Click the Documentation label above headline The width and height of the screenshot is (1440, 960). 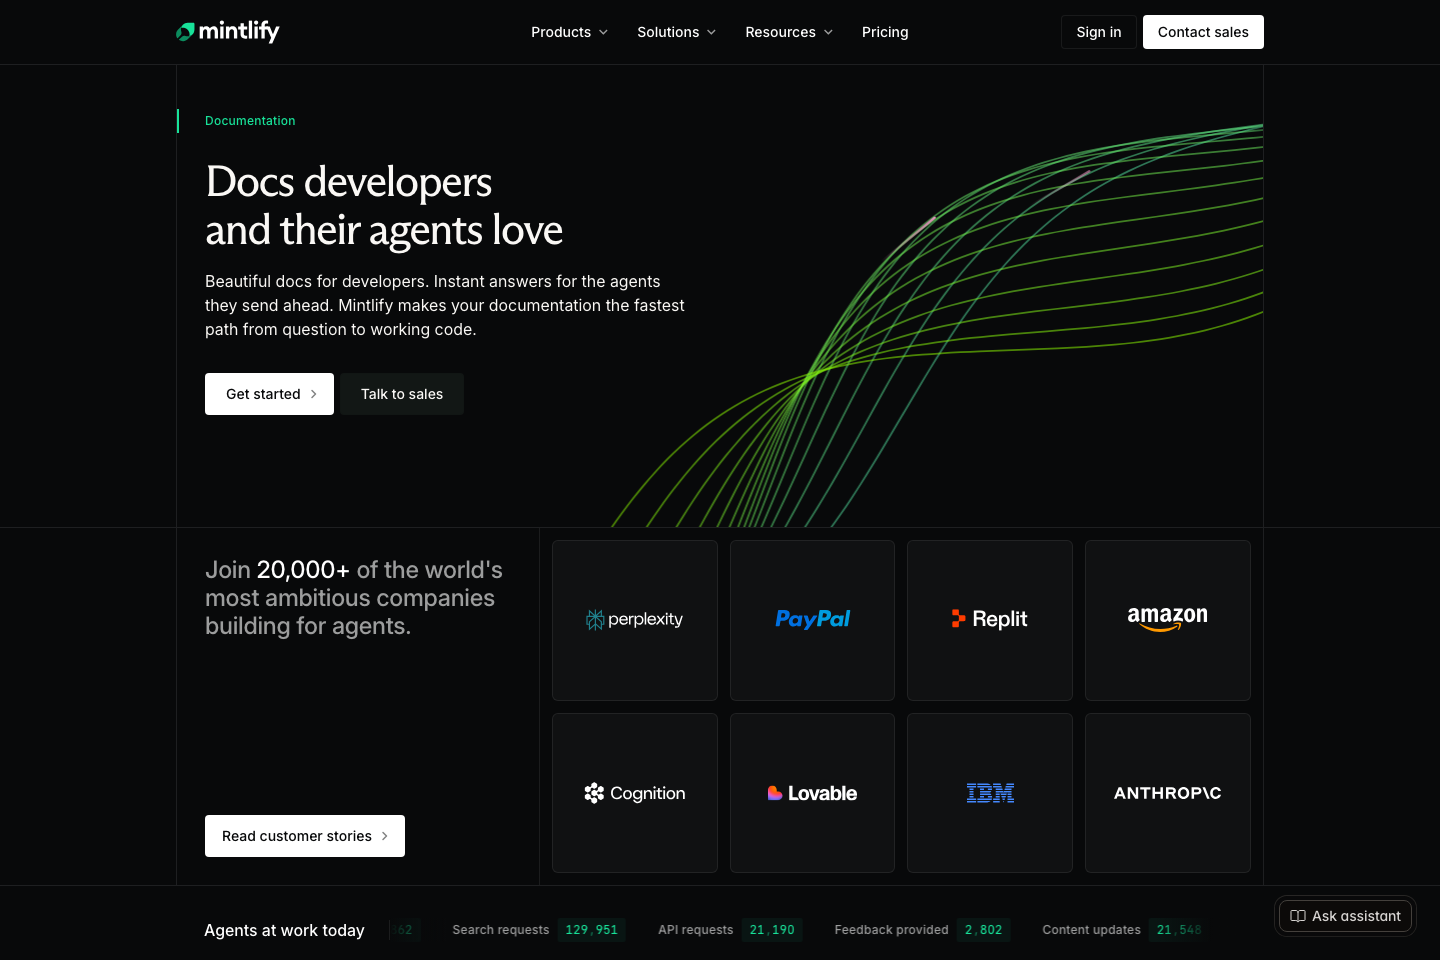click(x=250, y=121)
